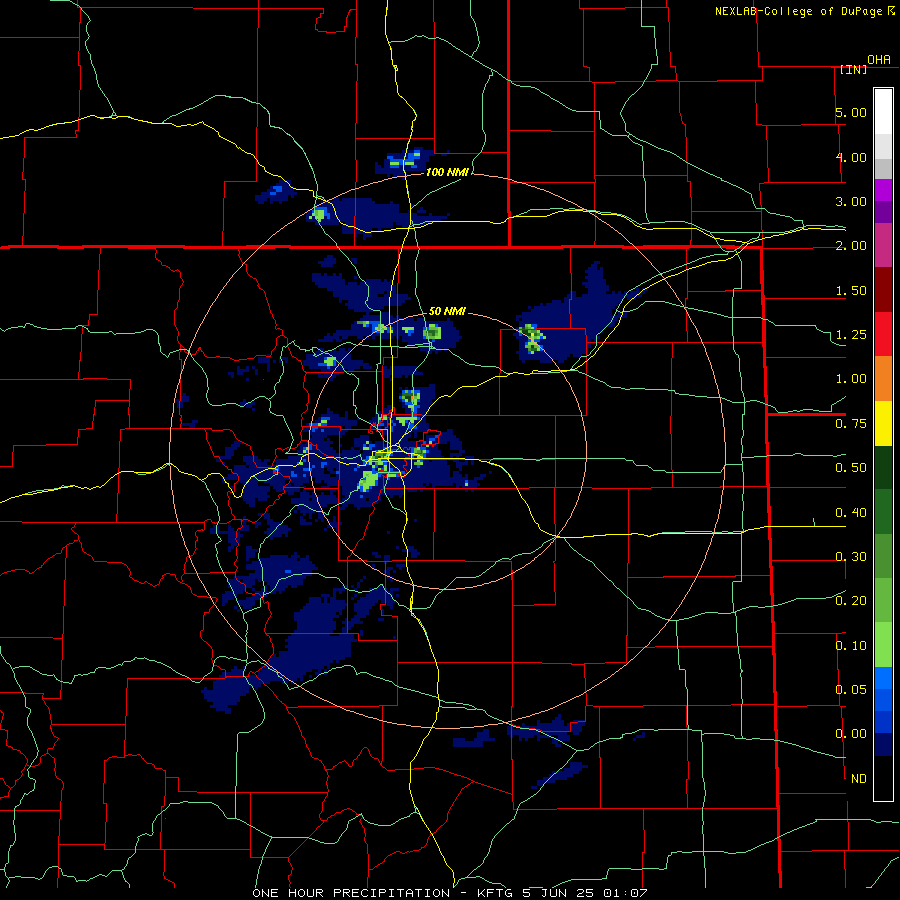Click the 0.50 legend value
This screenshot has height=900, width=900.
[851, 468]
